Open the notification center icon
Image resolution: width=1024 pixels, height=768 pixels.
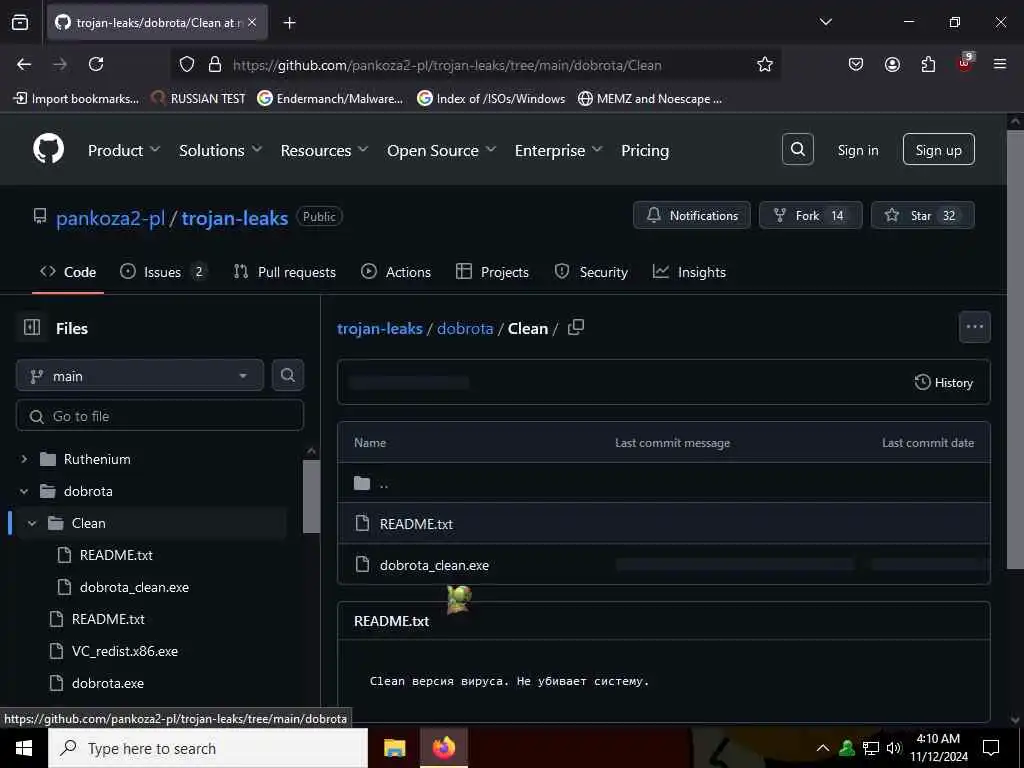coord(991,748)
